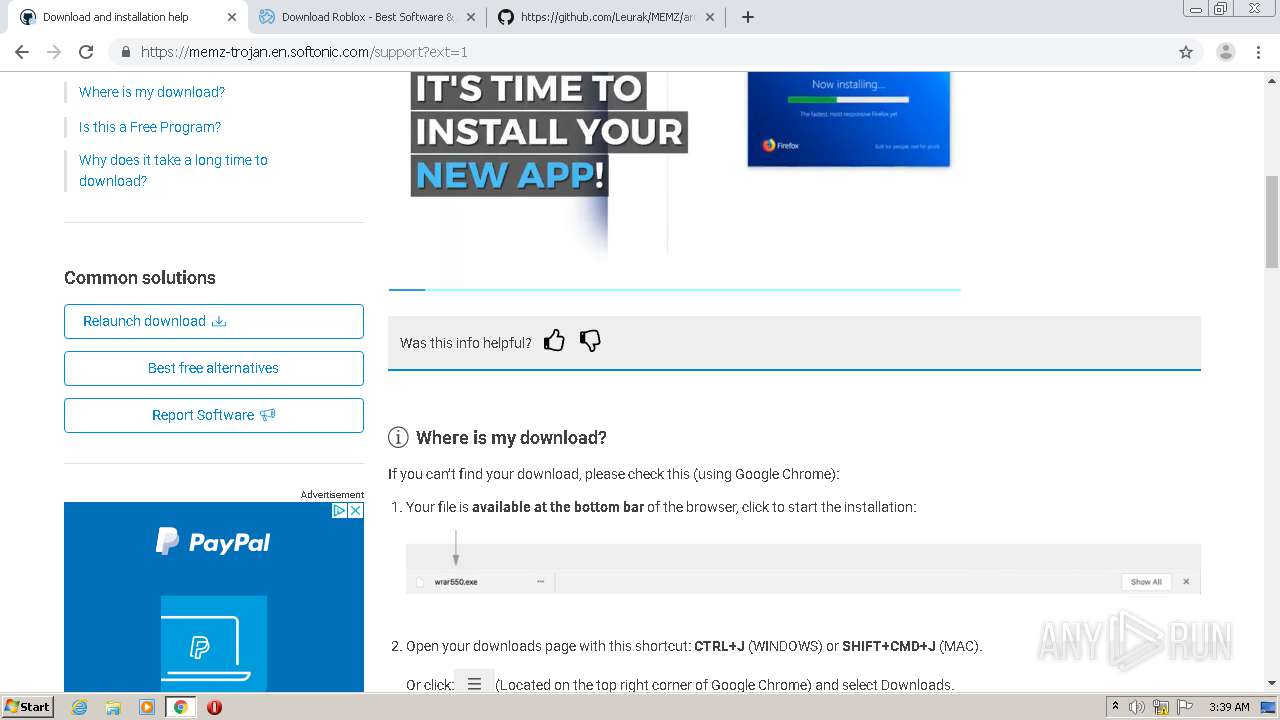Click the 3:39 AM system clock
Image resolution: width=1280 pixels, height=720 pixels.
tap(1229, 707)
